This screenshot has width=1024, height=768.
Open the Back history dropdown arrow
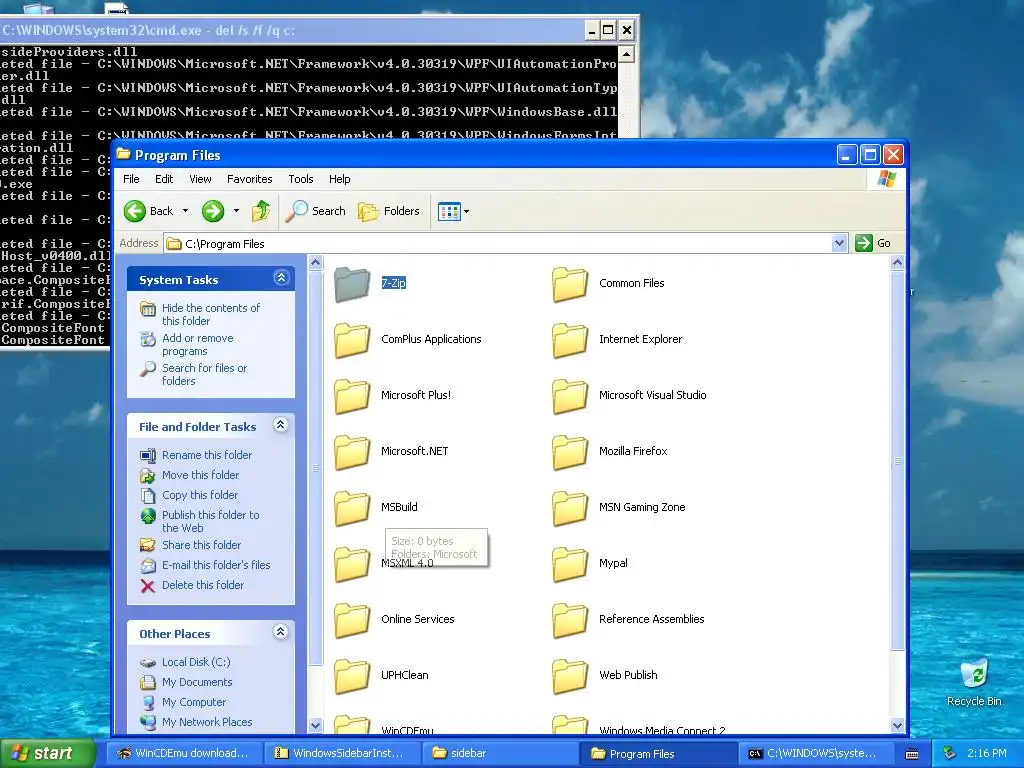pos(185,211)
